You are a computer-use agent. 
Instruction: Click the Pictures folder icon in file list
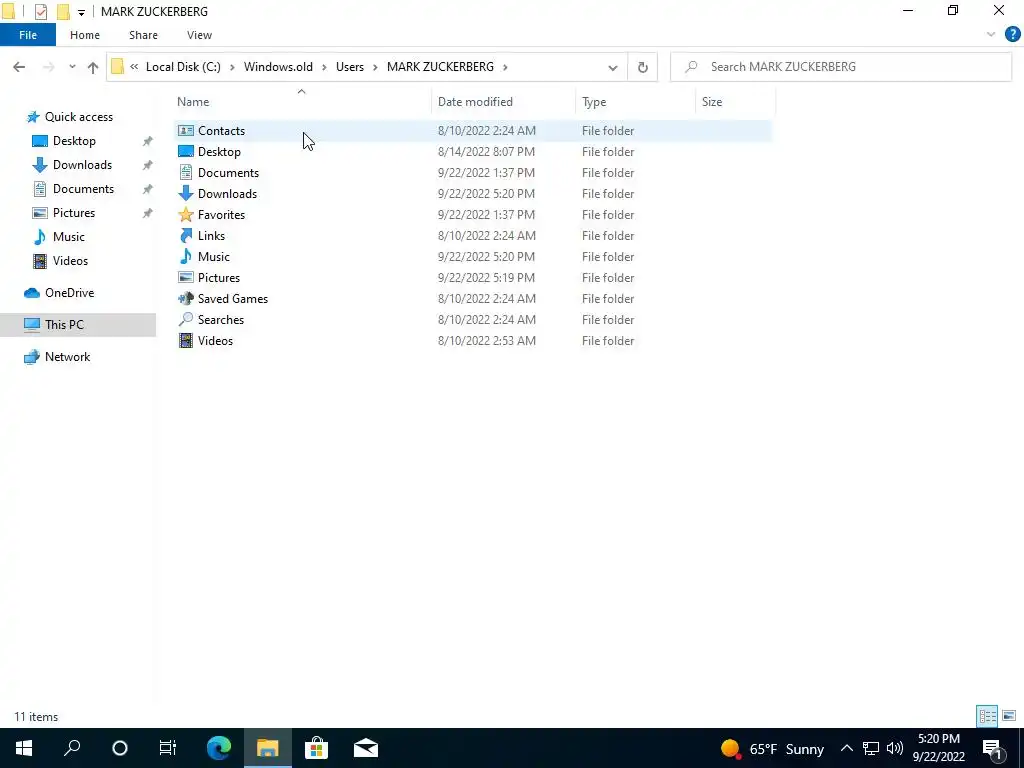[x=185, y=278]
